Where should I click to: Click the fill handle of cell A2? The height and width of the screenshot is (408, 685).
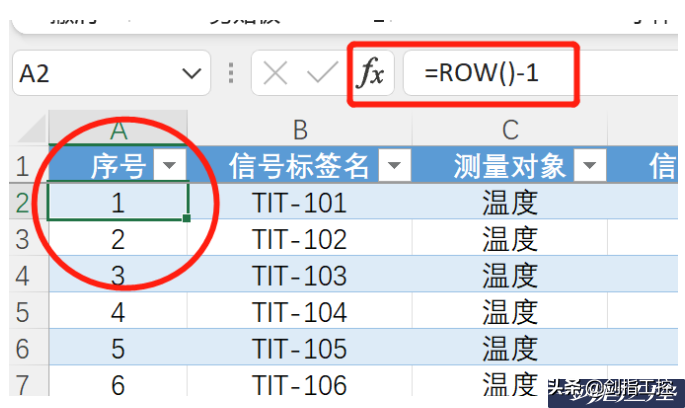point(187,218)
